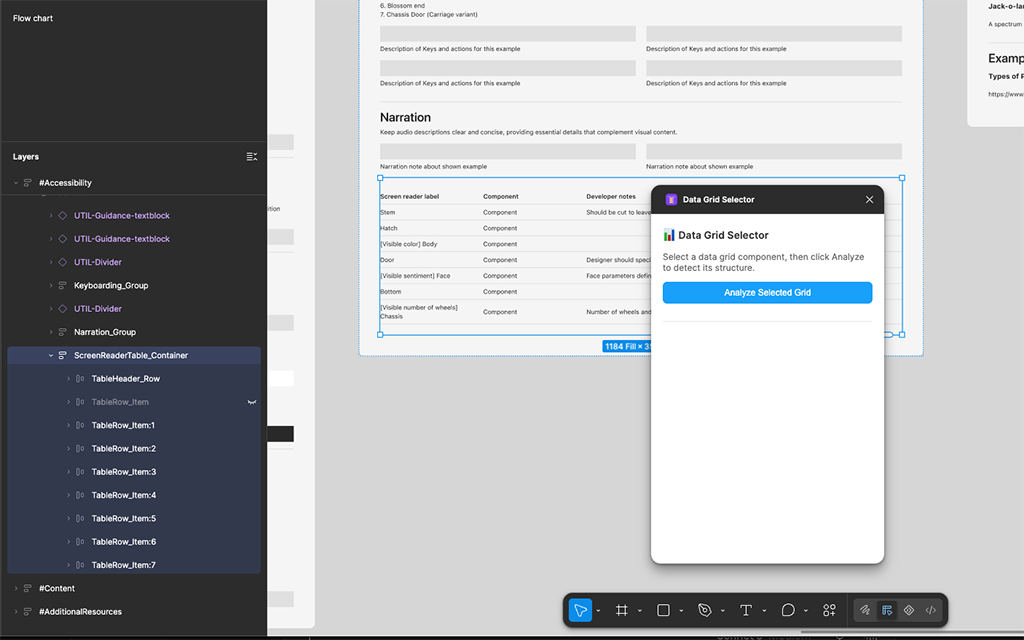Click the row icon beside TableHeader_Row

click(80, 379)
